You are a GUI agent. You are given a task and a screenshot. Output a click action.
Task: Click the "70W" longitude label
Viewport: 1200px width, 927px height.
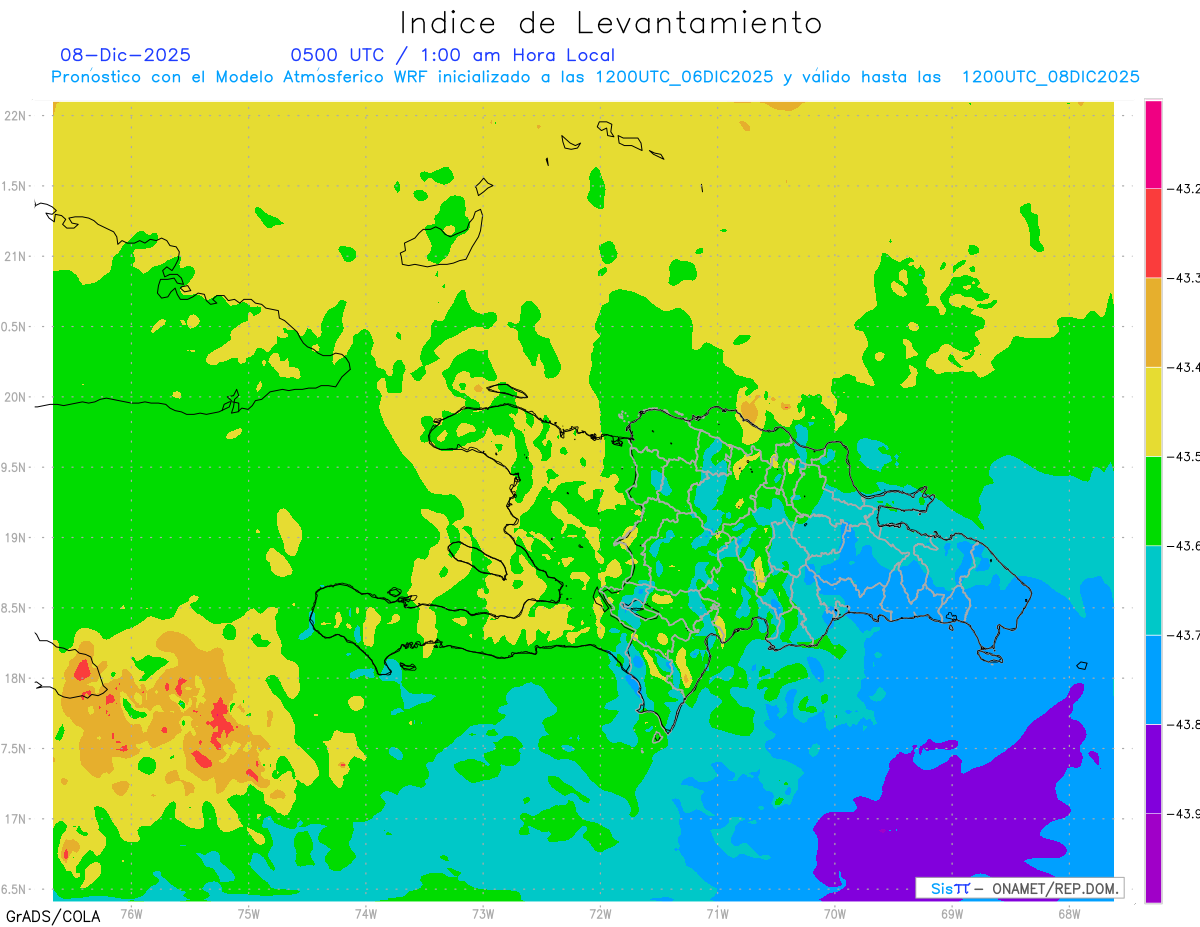[x=834, y=912]
